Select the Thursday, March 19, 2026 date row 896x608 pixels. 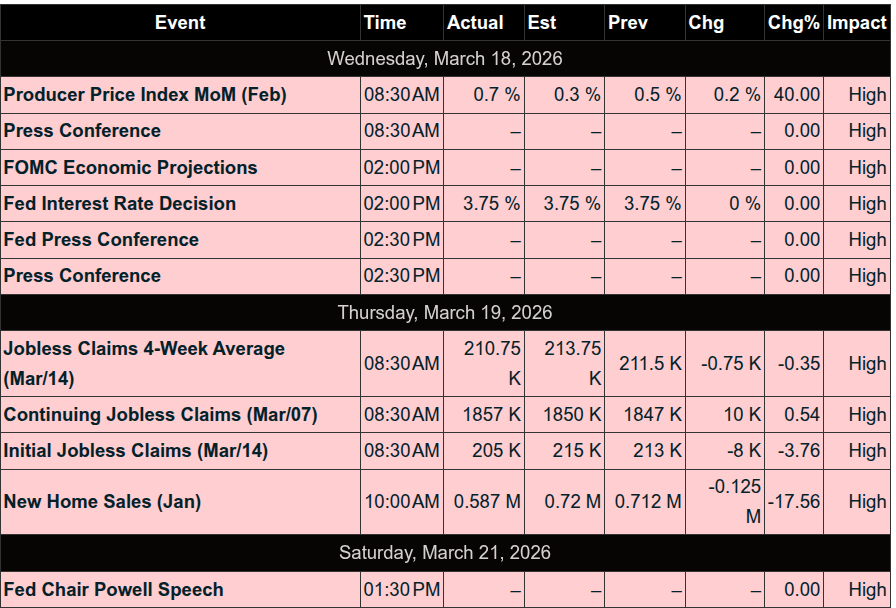pyautogui.click(x=445, y=313)
